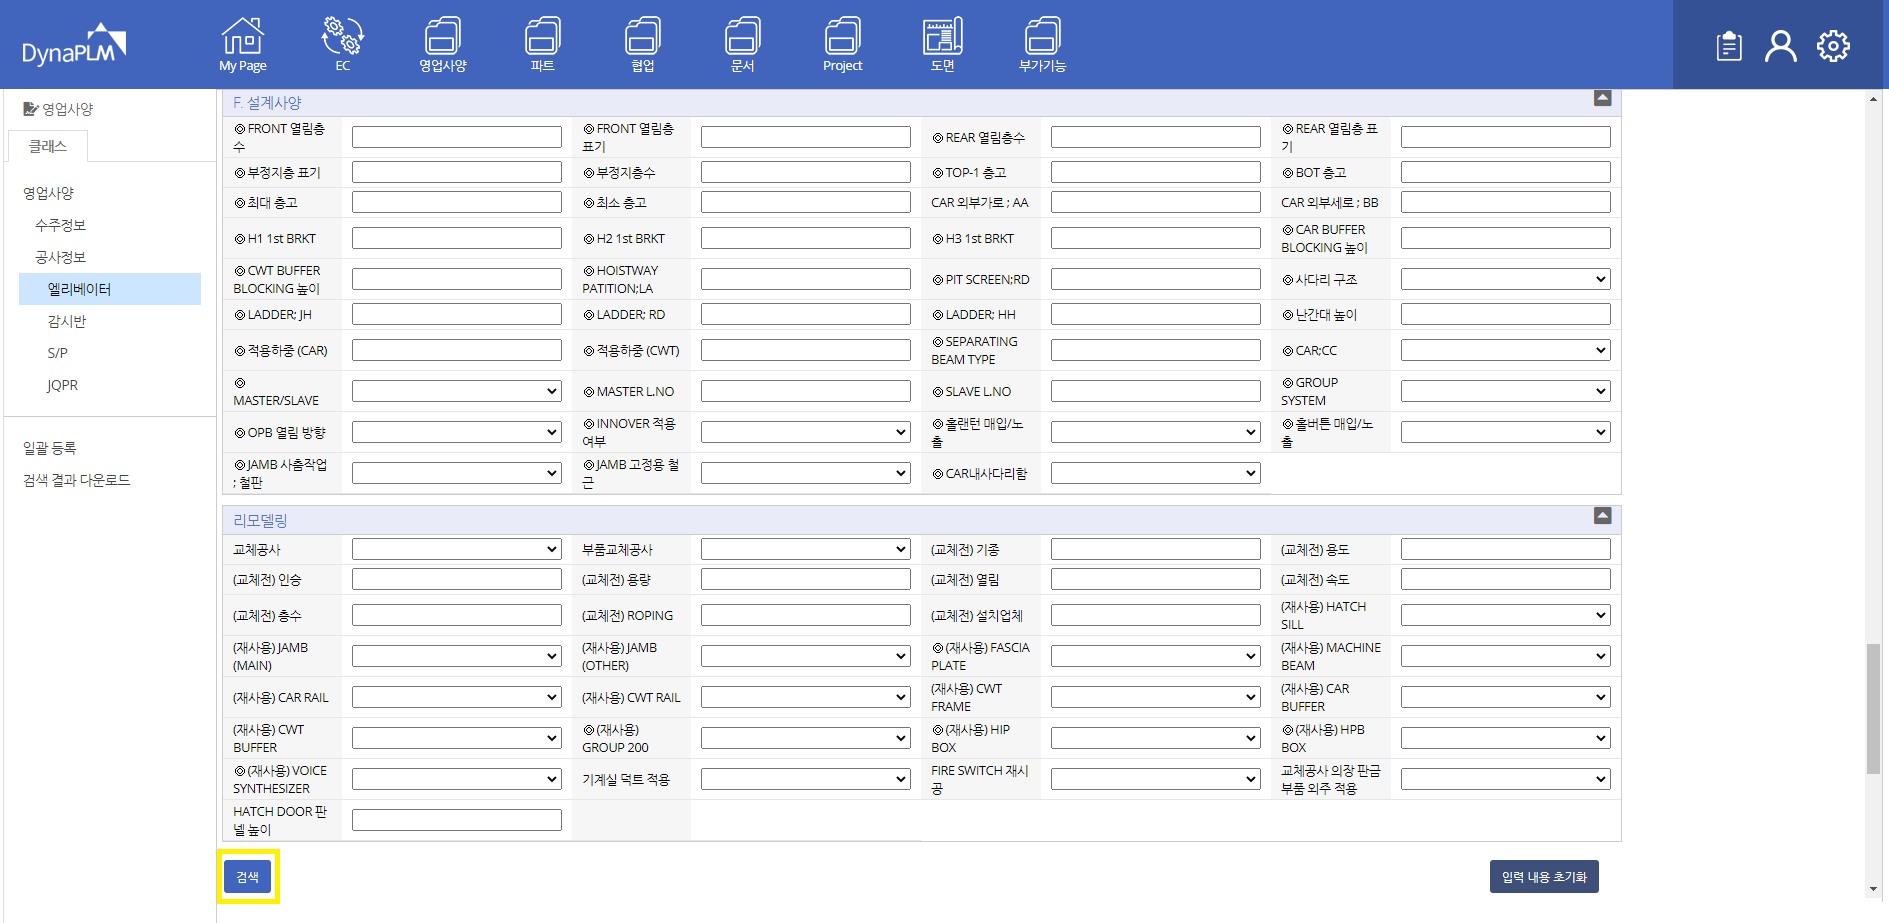This screenshot has height=923, width=1889.
Task: Open 검색 결과 다운로드 link
Action: point(77,480)
